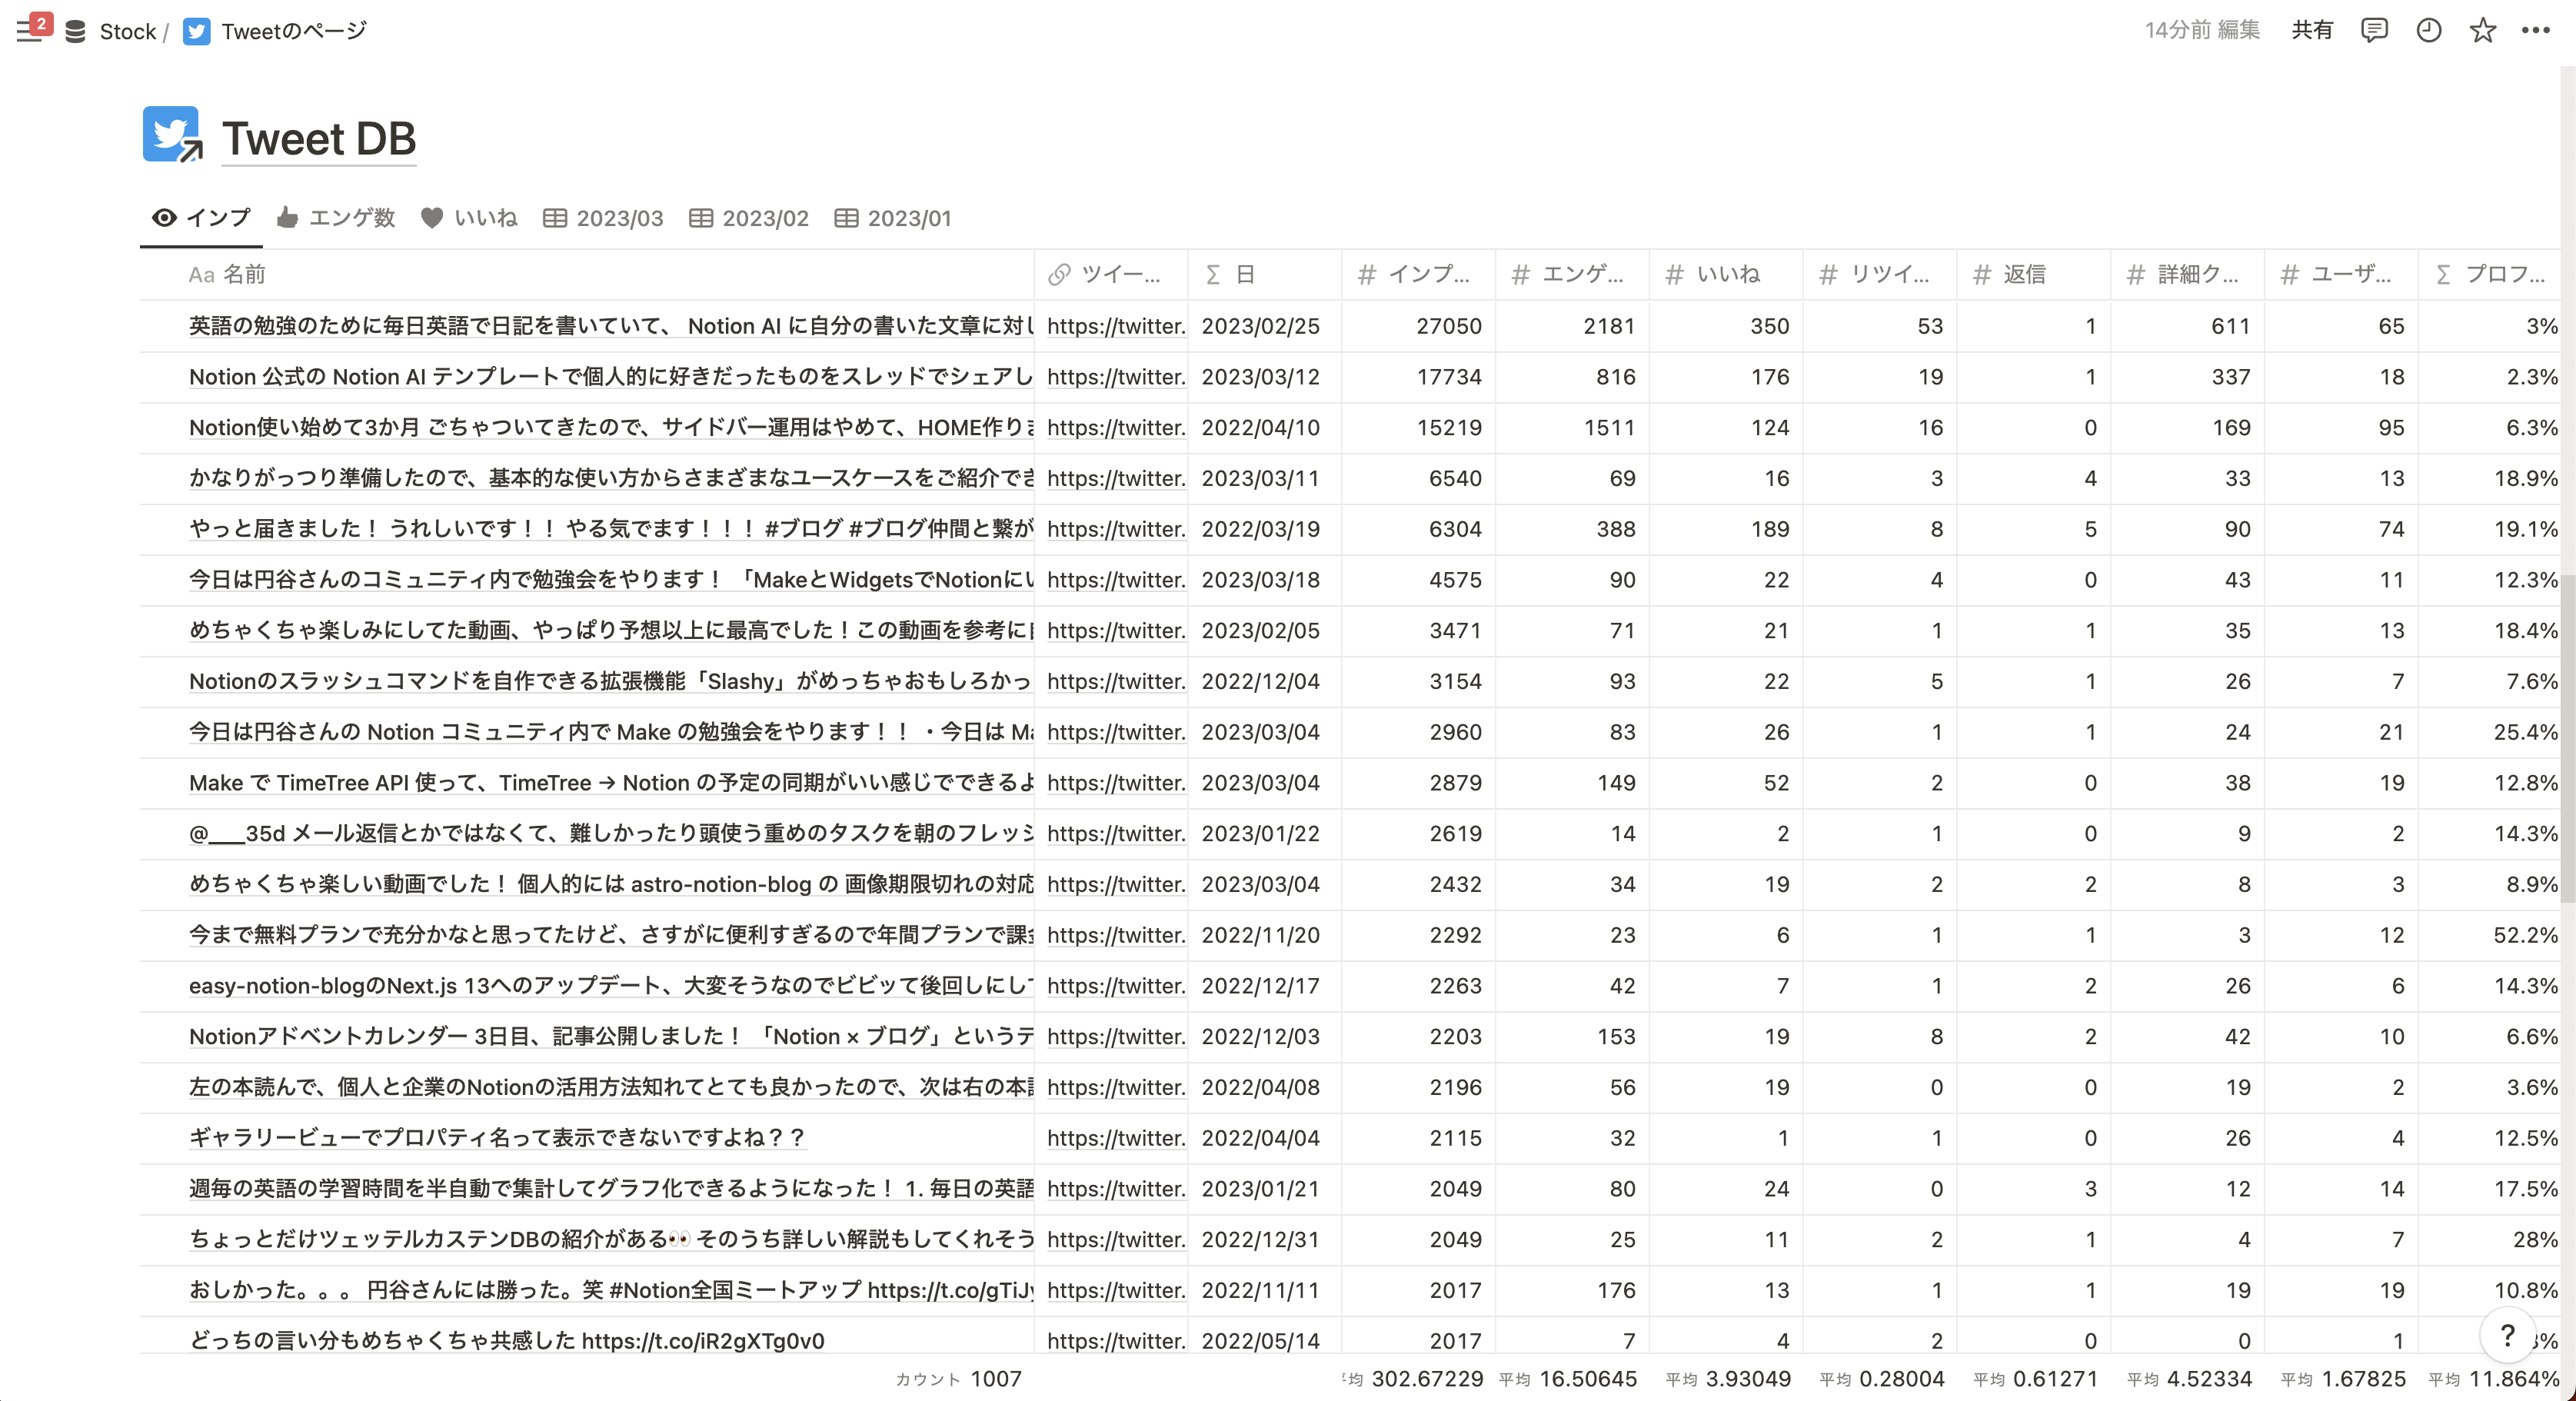Open row starting かなりがっつり準備した
This screenshot has height=1401, width=2576.
click(x=611, y=478)
